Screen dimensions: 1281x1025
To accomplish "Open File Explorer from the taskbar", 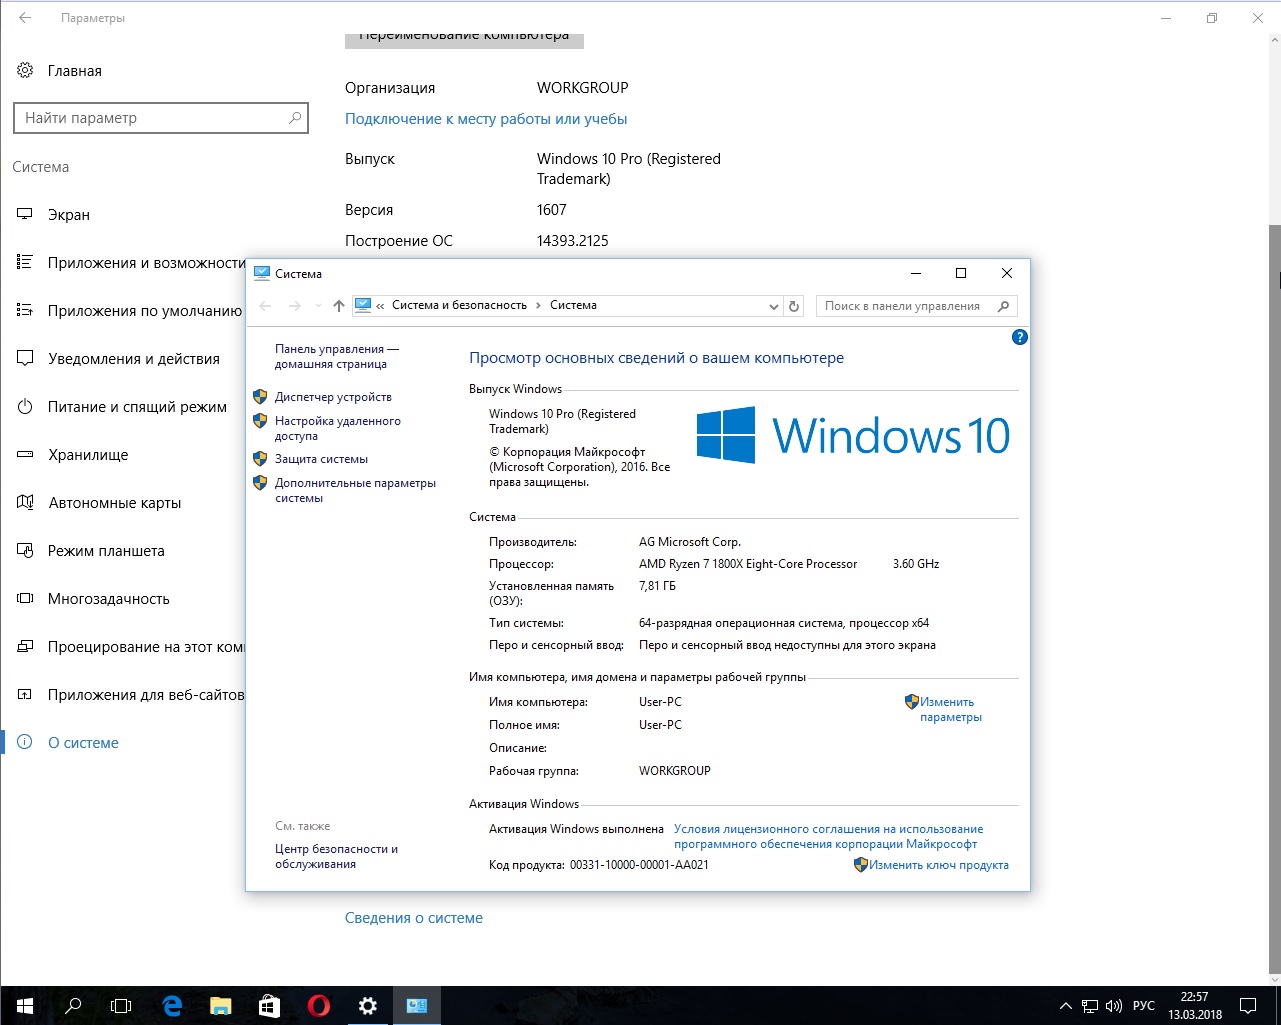I will pos(220,1005).
